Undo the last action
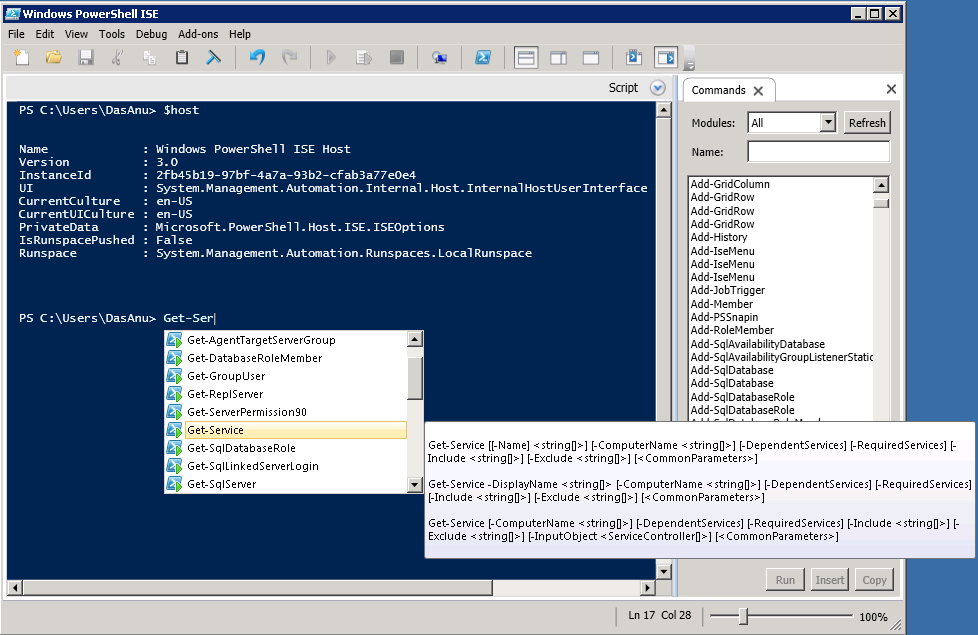 point(257,58)
